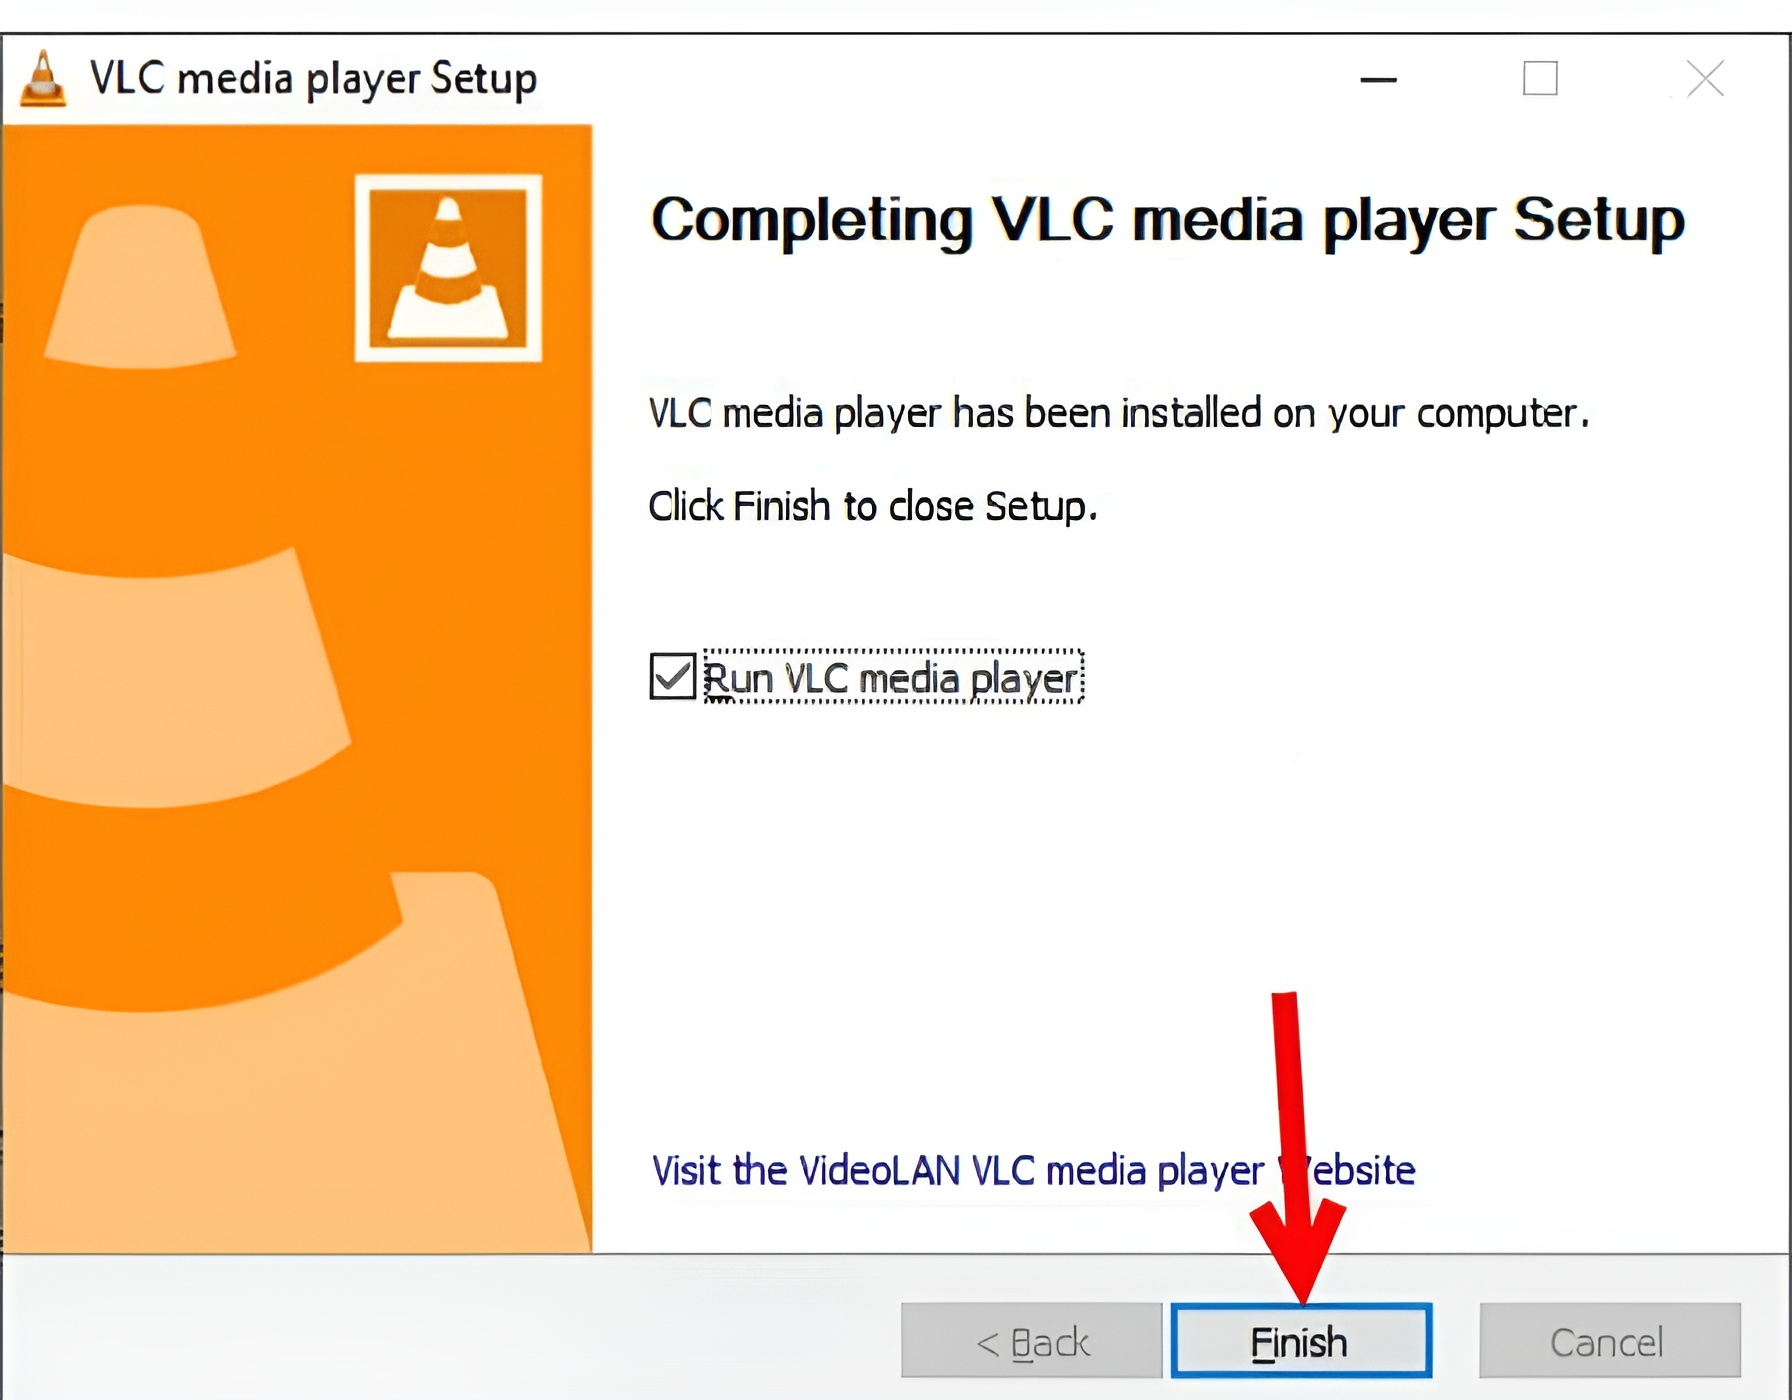The image size is (1792, 1400).
Task: Minimize the VLC Setup window
Action: tap(1378, 79)
